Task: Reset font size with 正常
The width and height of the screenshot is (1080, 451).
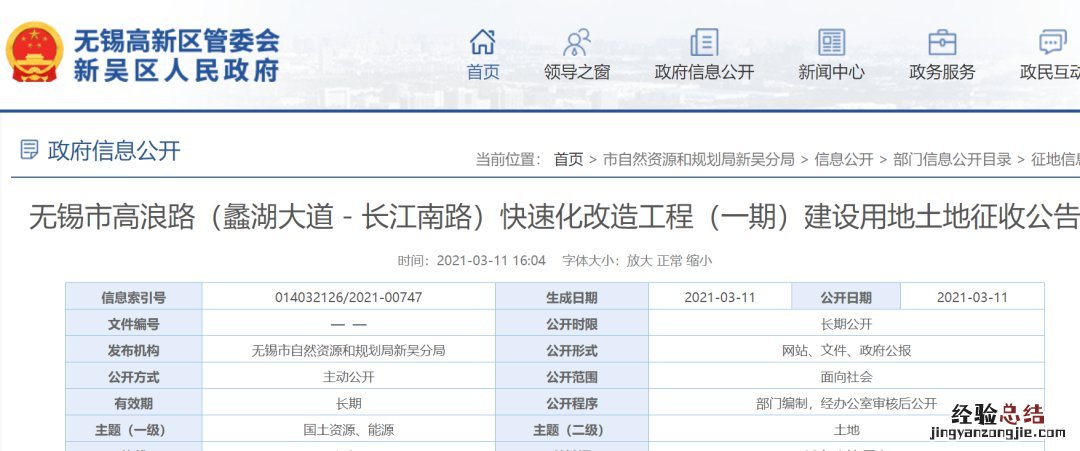Action: [x=670, y=260]
